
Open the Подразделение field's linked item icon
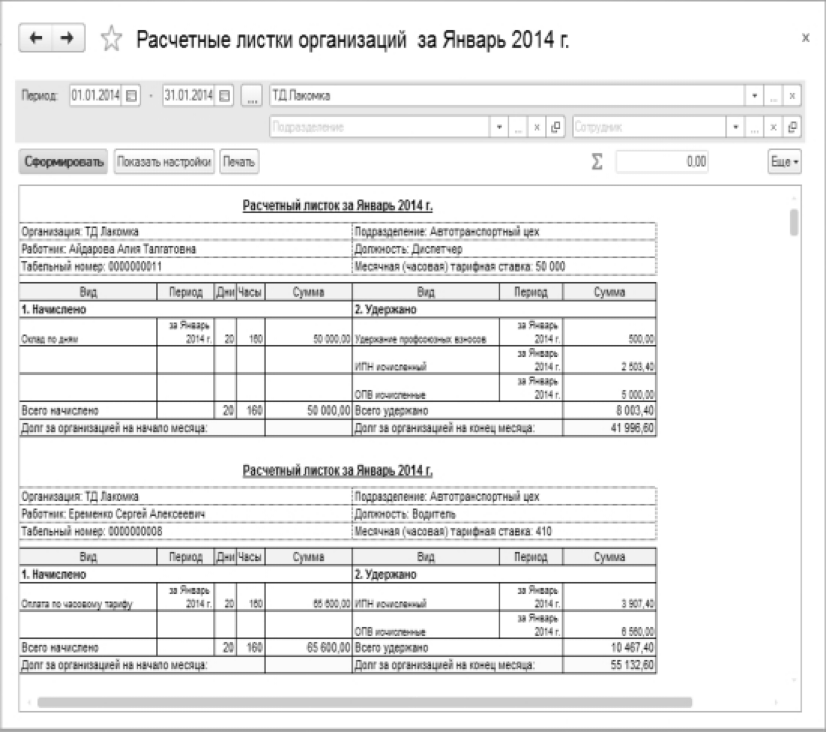click(x=555, y=127)
